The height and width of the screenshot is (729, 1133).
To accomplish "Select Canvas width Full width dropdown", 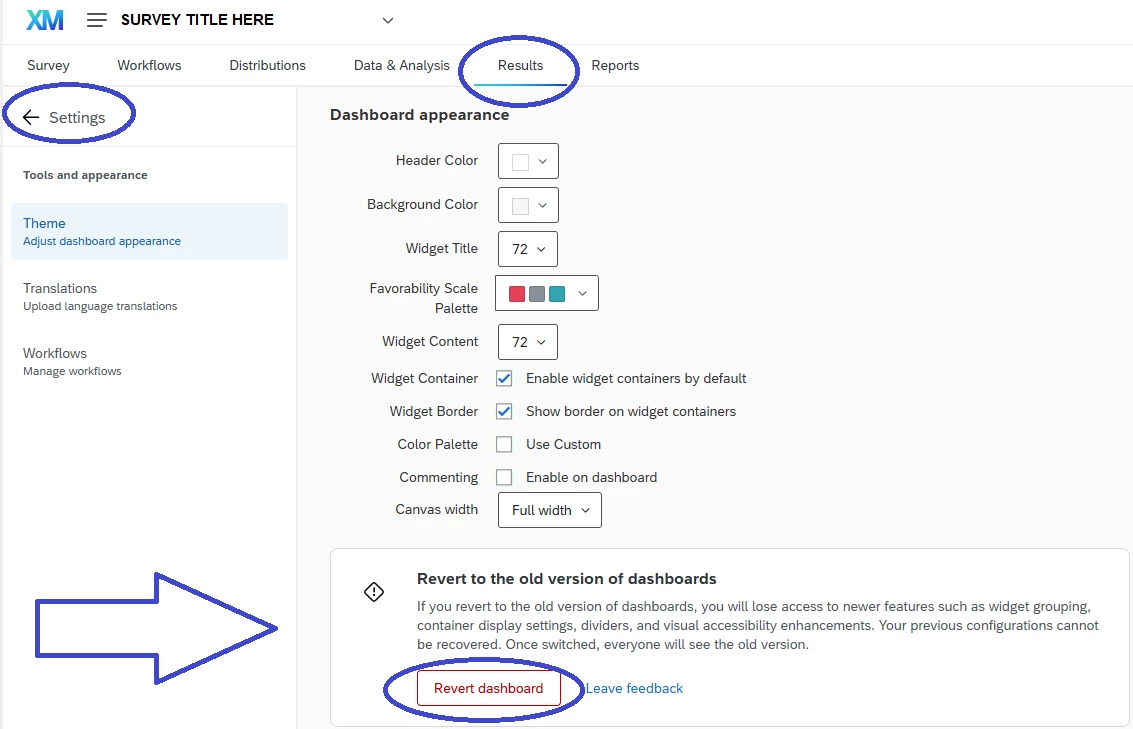I will [x=550, y=510].
